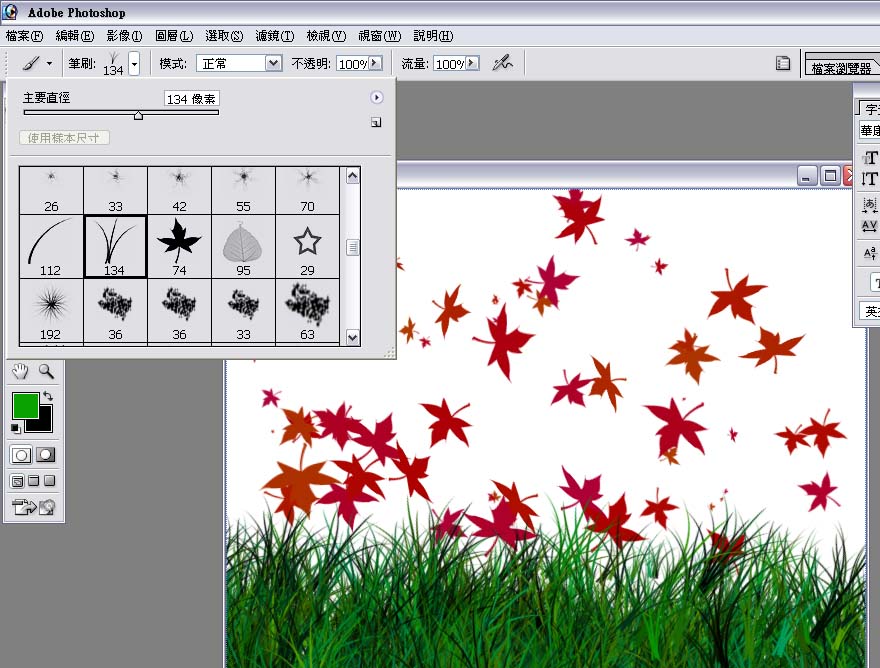
Task: Enable the airbrush option in options bar
Action: tap(502, 63)
